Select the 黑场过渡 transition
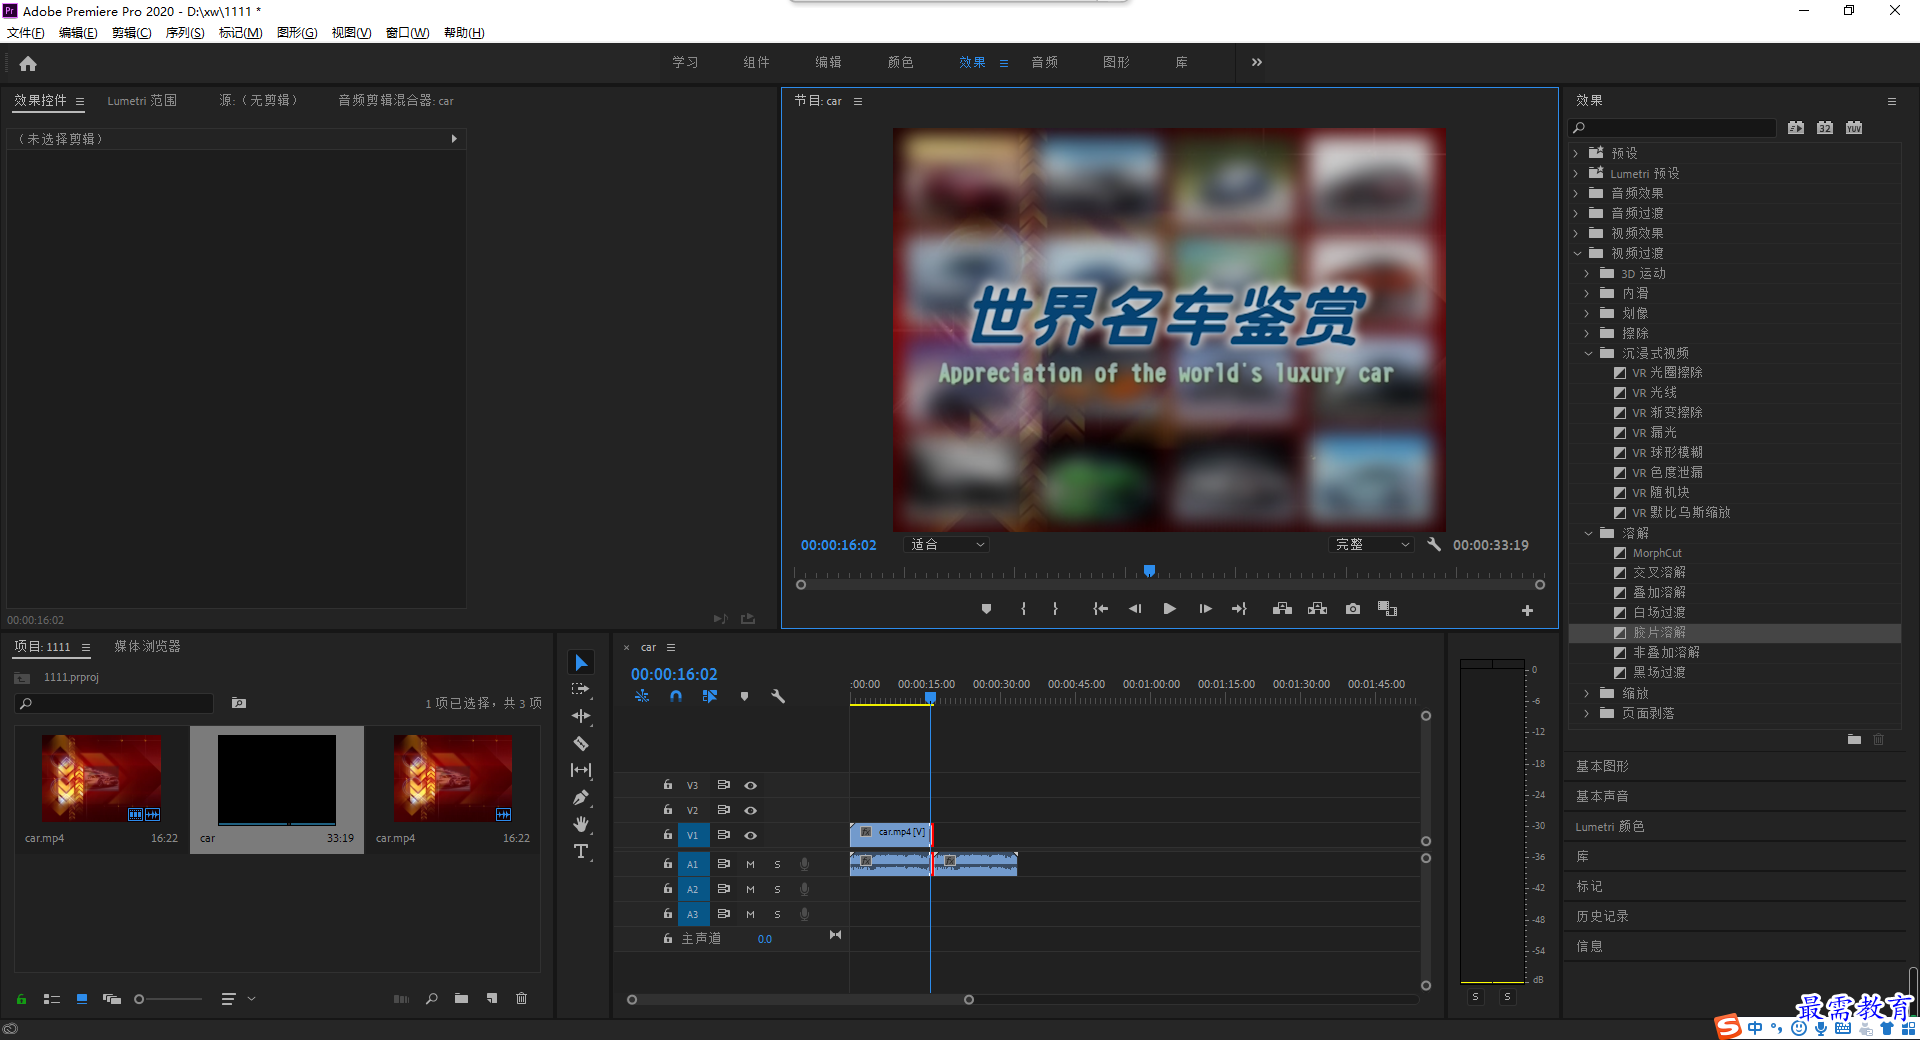Screen dimensions: 1920x1040 point(1659,672)
